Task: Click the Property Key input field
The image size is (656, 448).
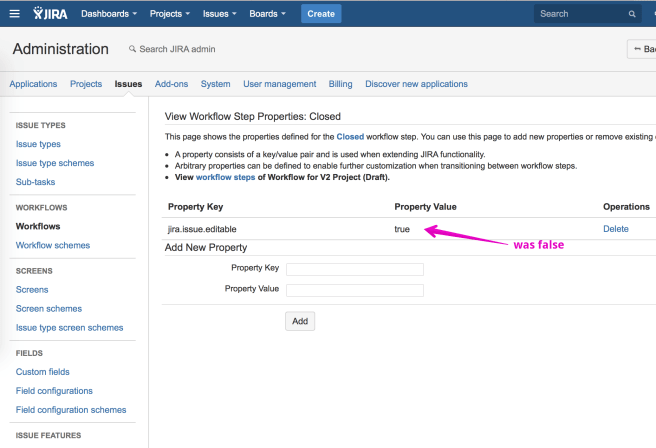Action: pos(355,269)
